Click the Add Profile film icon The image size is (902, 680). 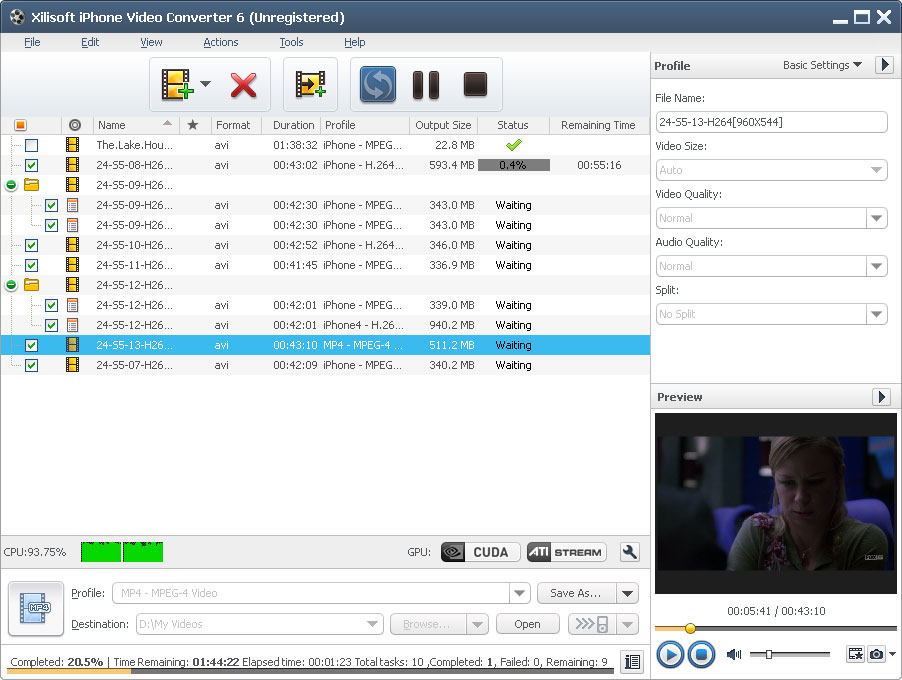coord(310,85)
